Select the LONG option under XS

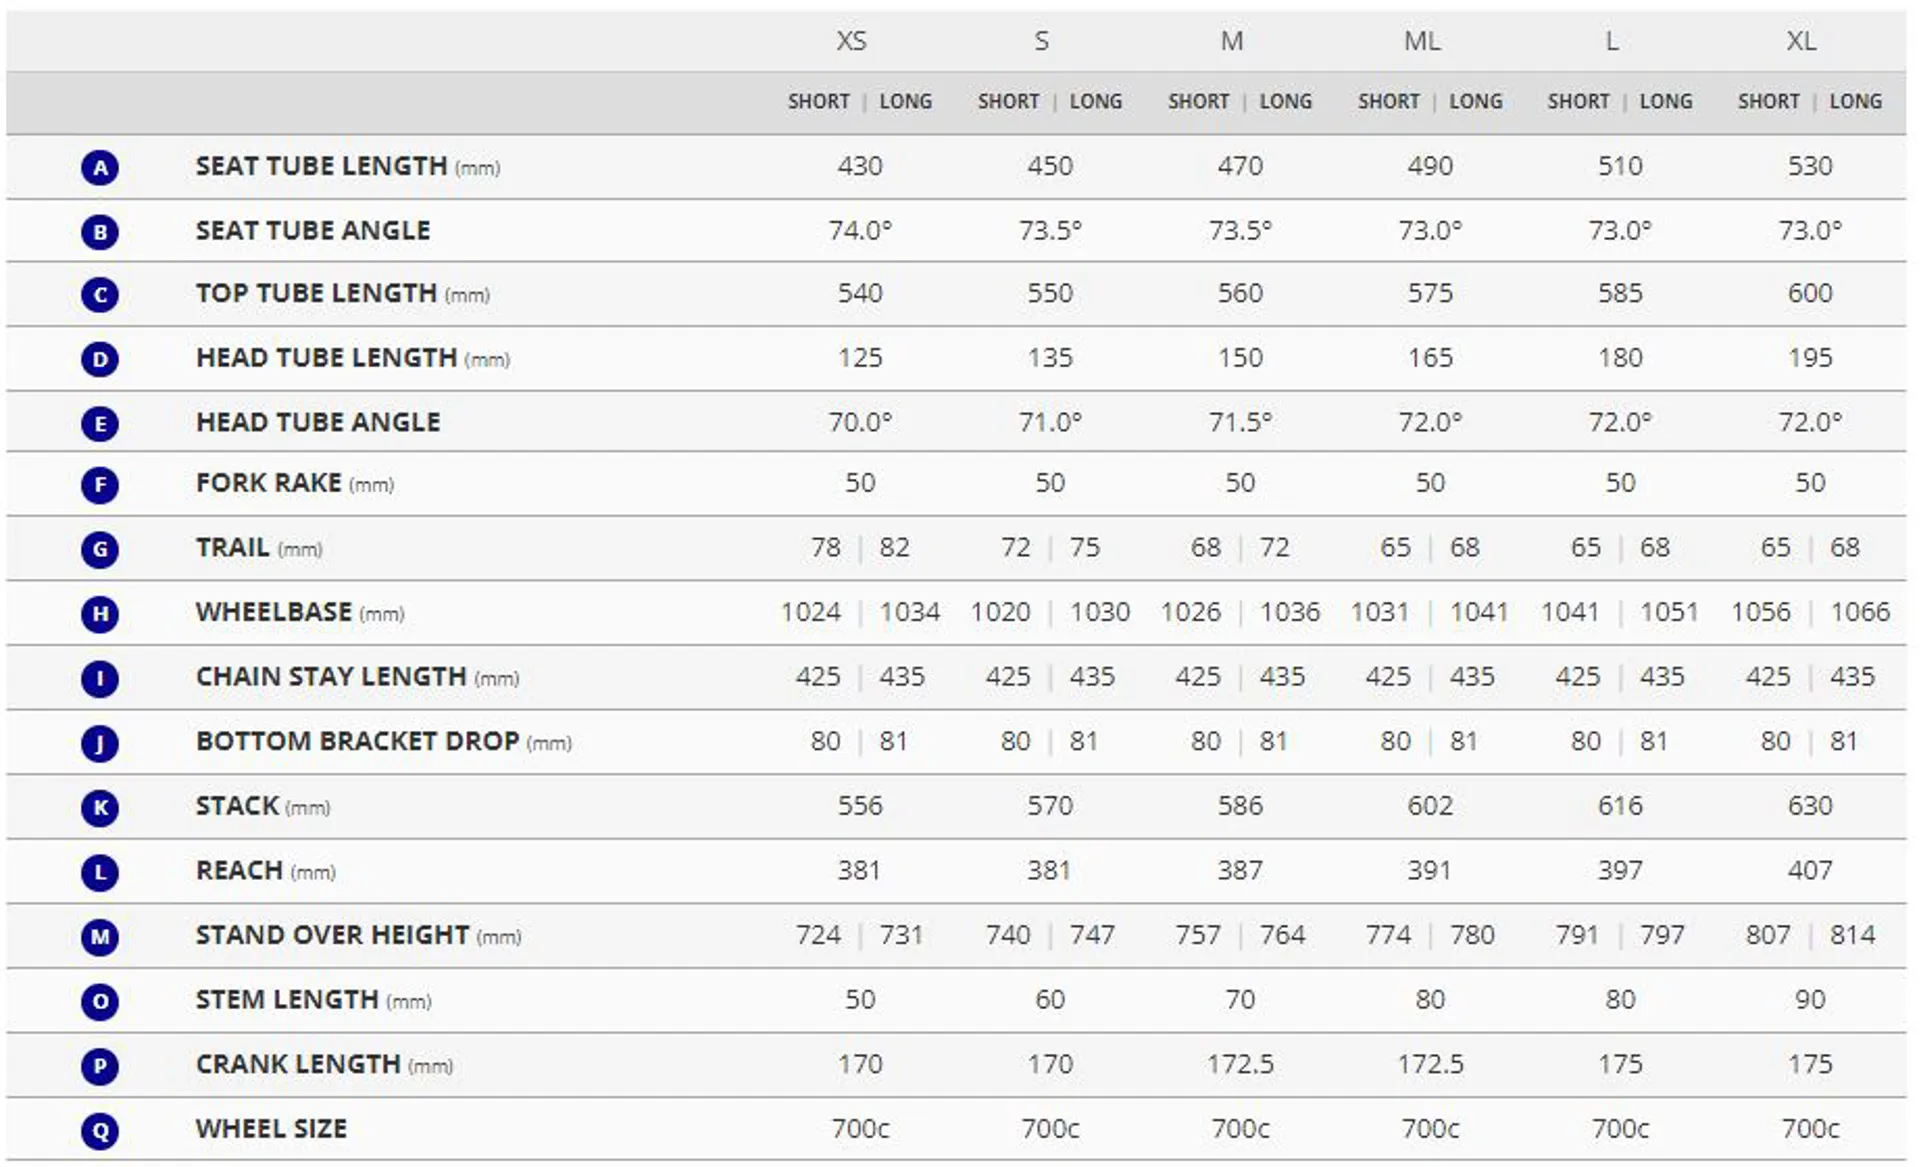[x=906, y=101]
